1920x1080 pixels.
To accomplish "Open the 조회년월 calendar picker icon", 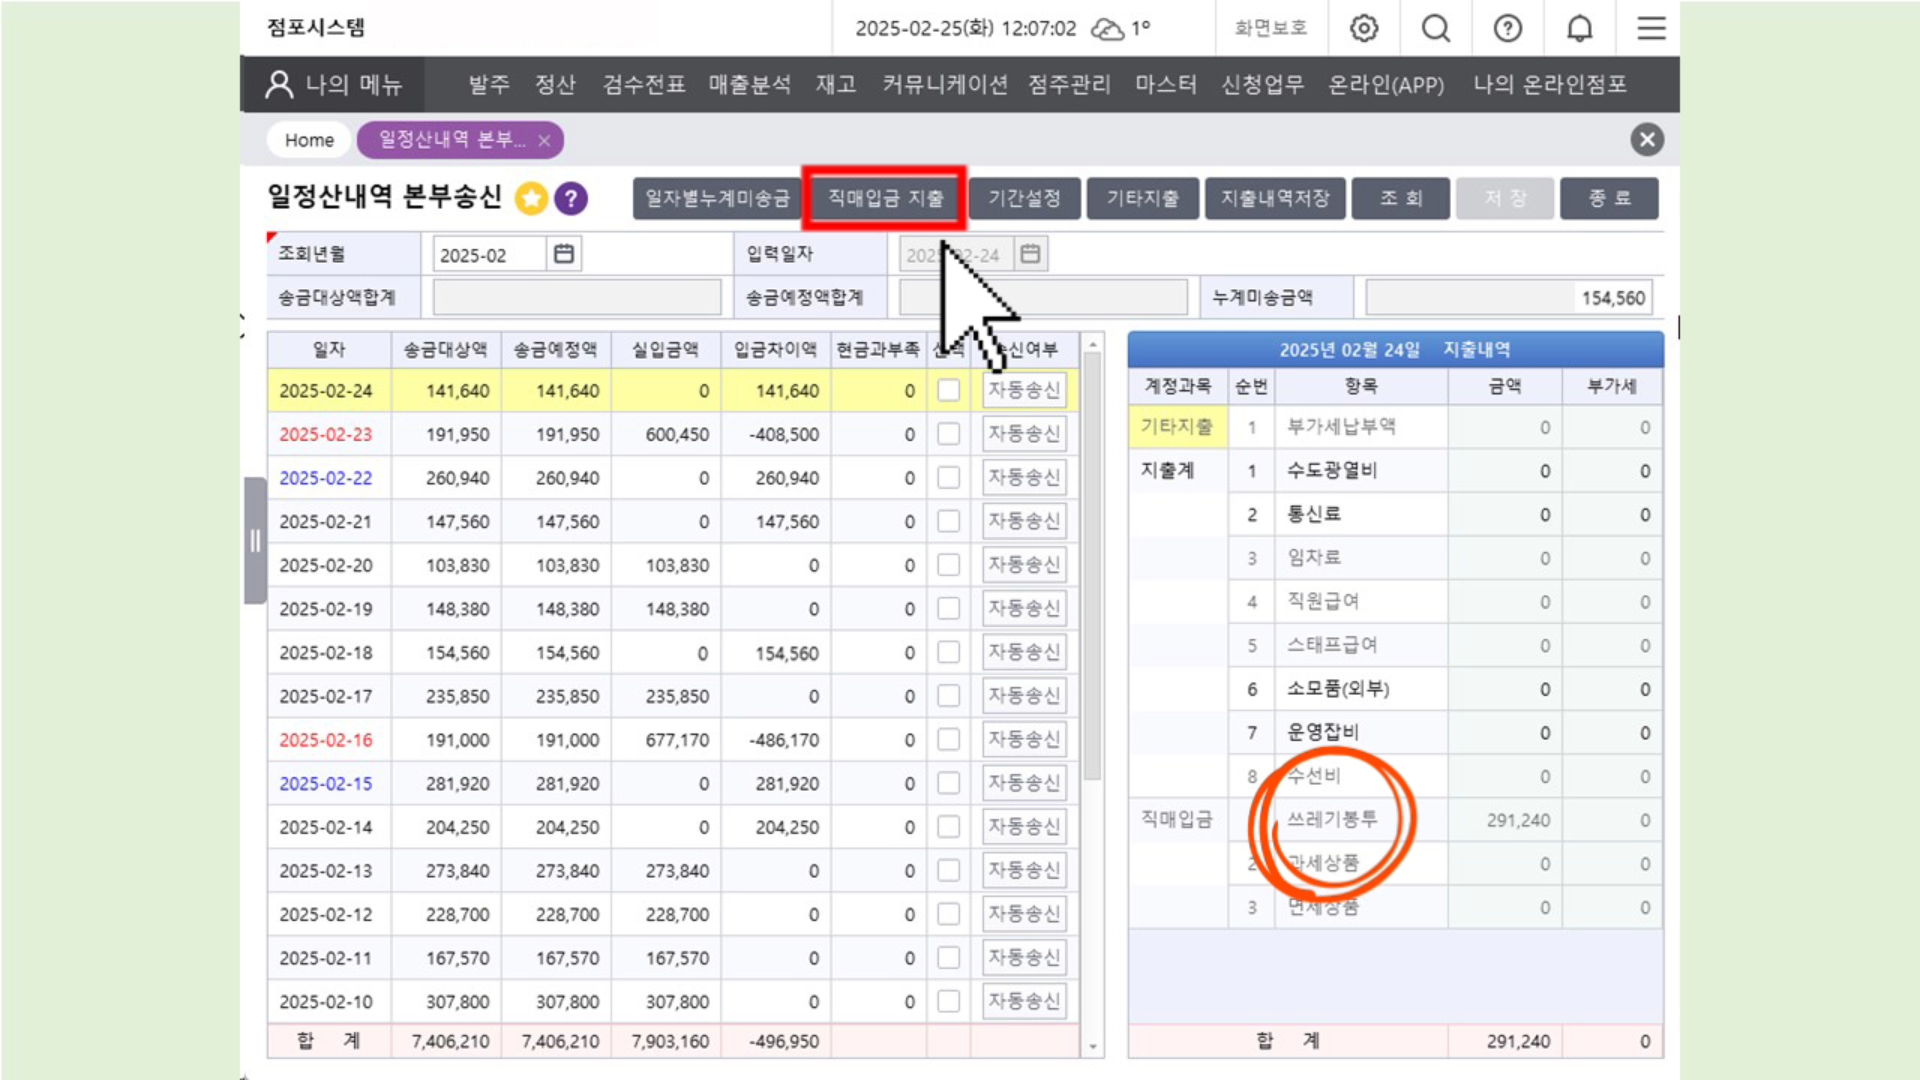I will pyautogui.click(x=564, y=254).
